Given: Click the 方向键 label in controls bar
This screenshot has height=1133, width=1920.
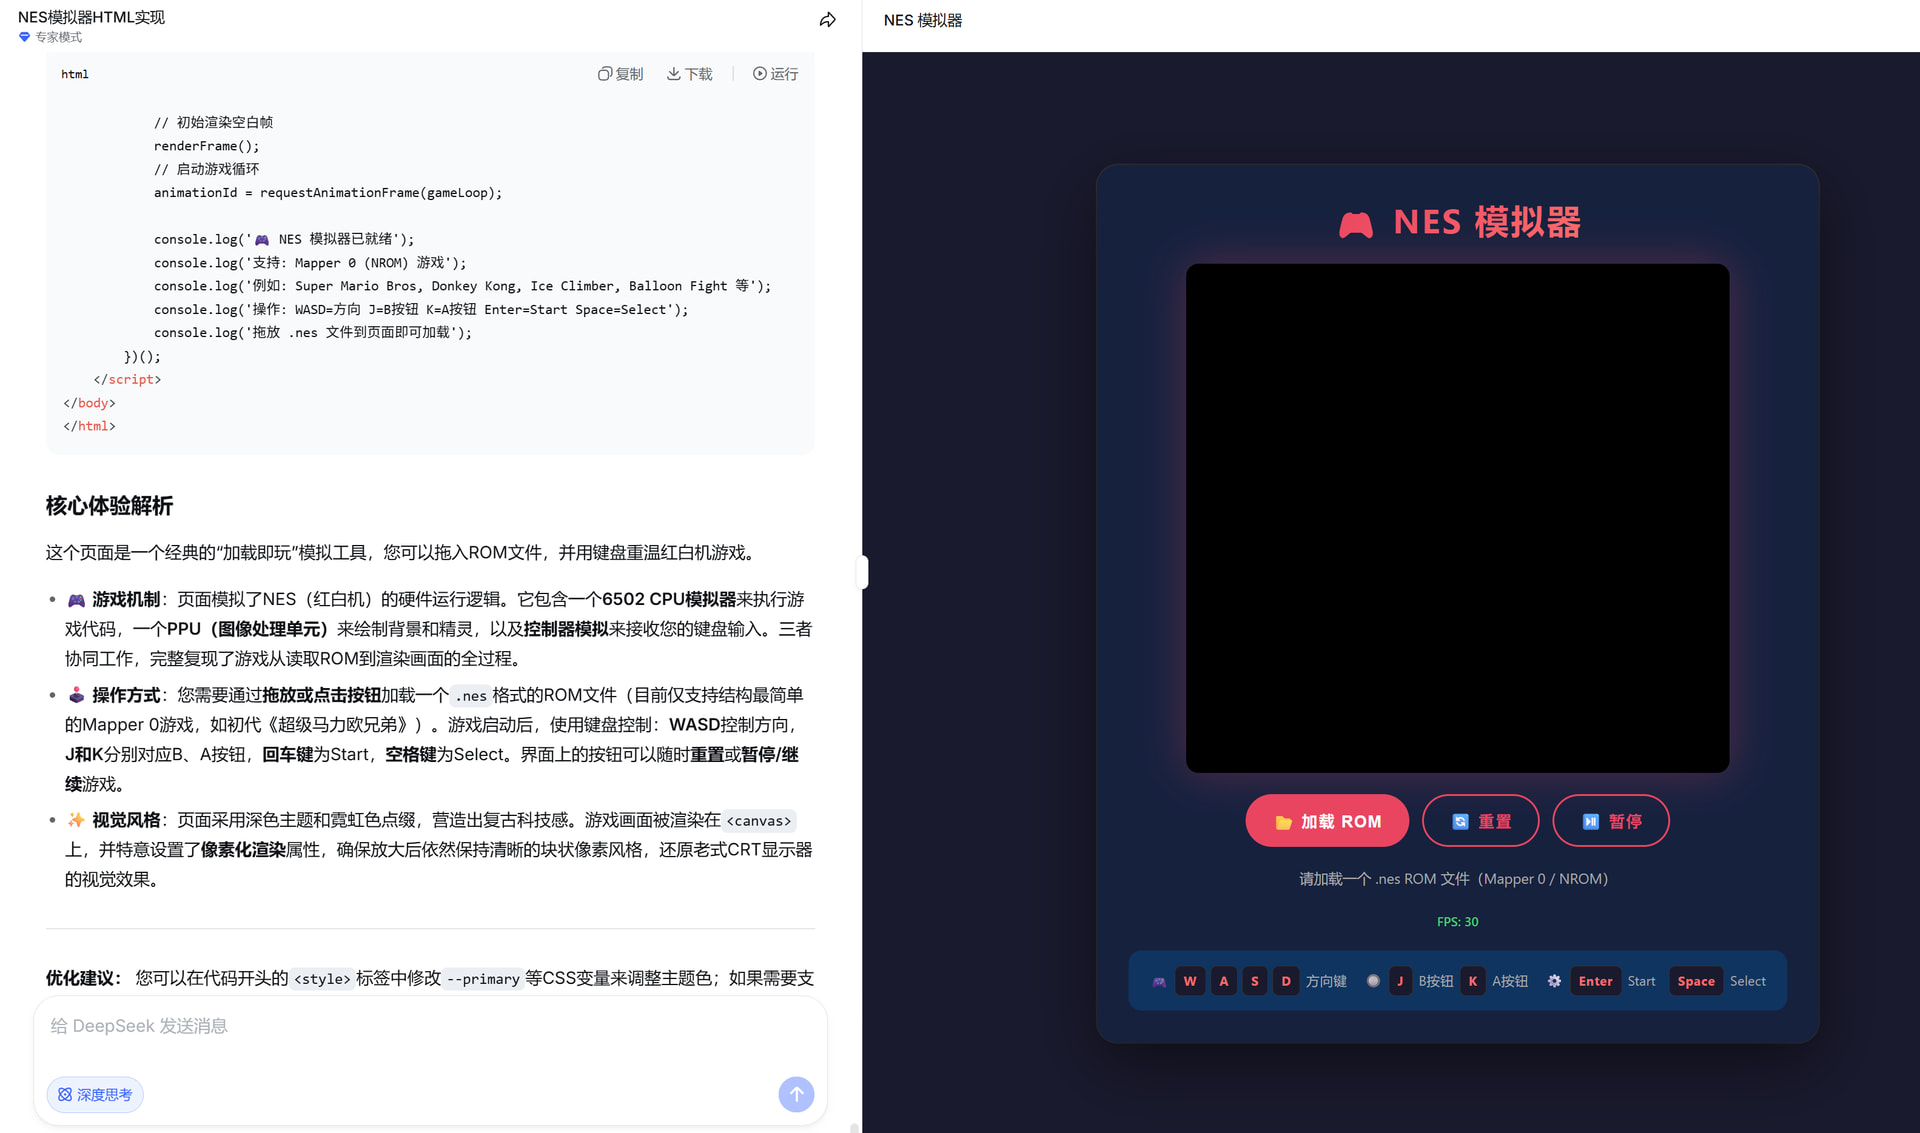Looking at the screenshot, I should click(1326, 981).
